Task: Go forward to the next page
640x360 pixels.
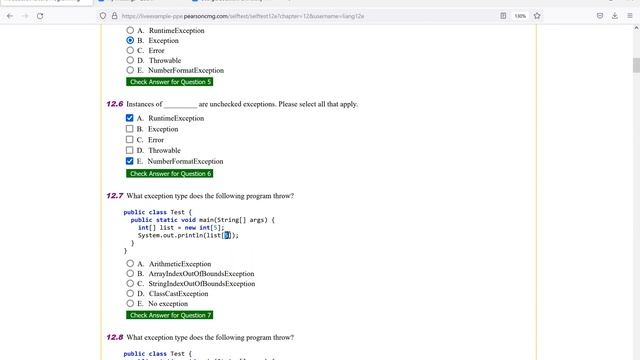Action: point(25,16)
